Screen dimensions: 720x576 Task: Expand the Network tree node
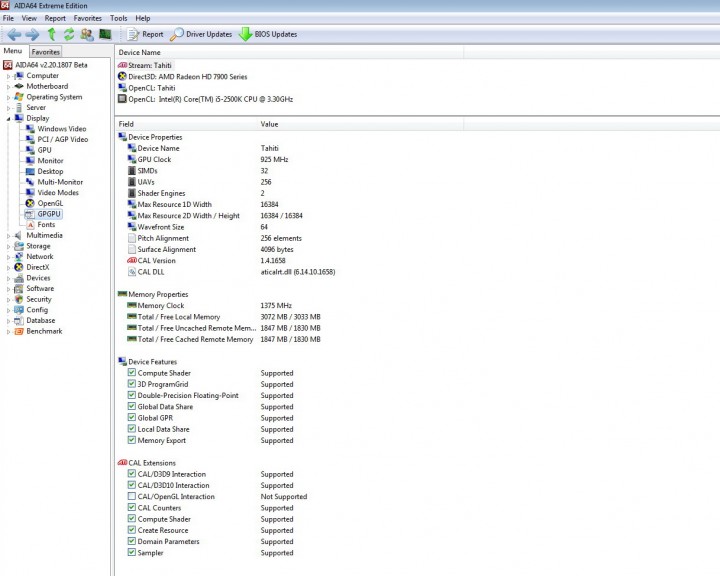8,257
